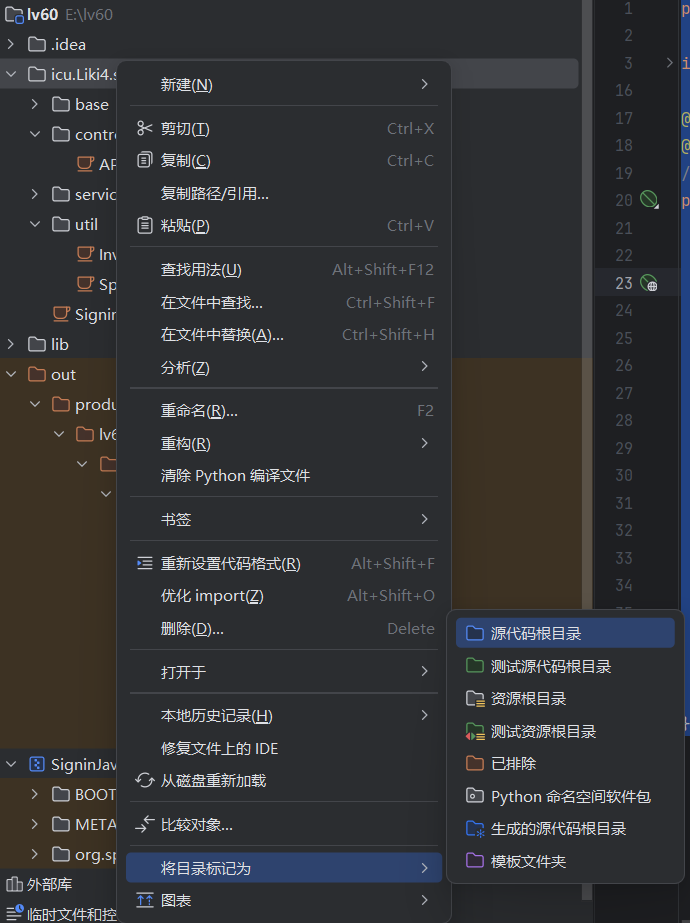This screenshot has height=923, width=690.
Task: Click the External Libraries icon 外部库
Action: pyautogui.click(x=14, y=884)
